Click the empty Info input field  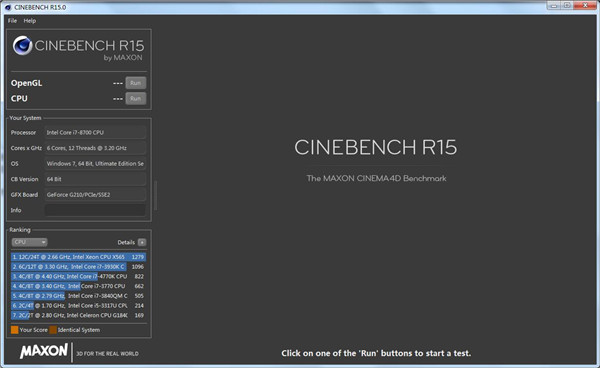(95, 210)
